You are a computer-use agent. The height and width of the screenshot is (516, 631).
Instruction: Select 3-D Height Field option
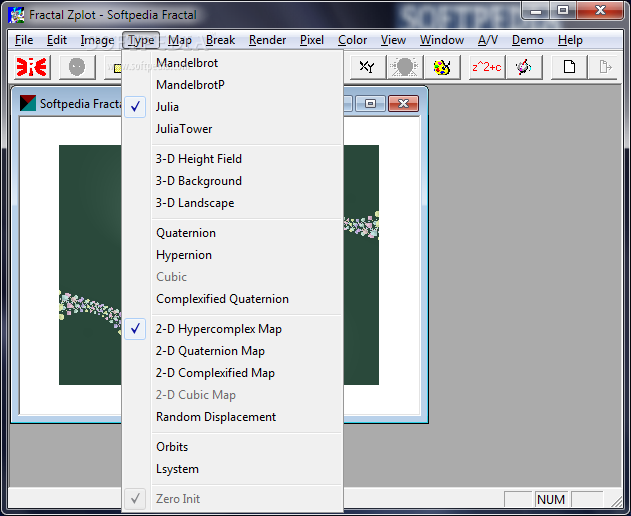(x=233, y=159)
